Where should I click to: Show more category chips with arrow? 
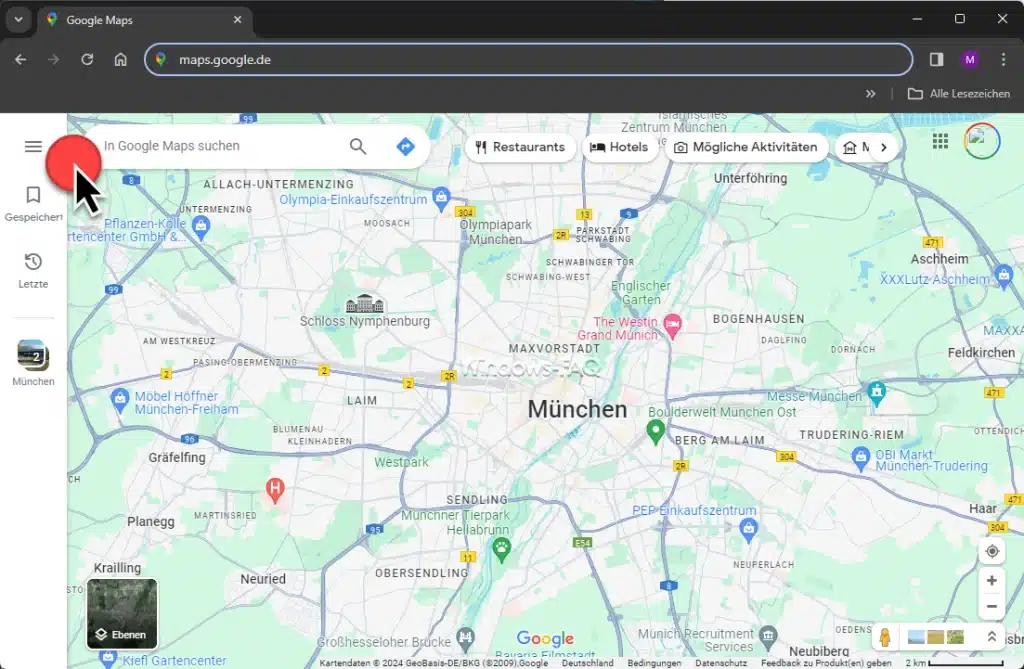tap(884, 147)
